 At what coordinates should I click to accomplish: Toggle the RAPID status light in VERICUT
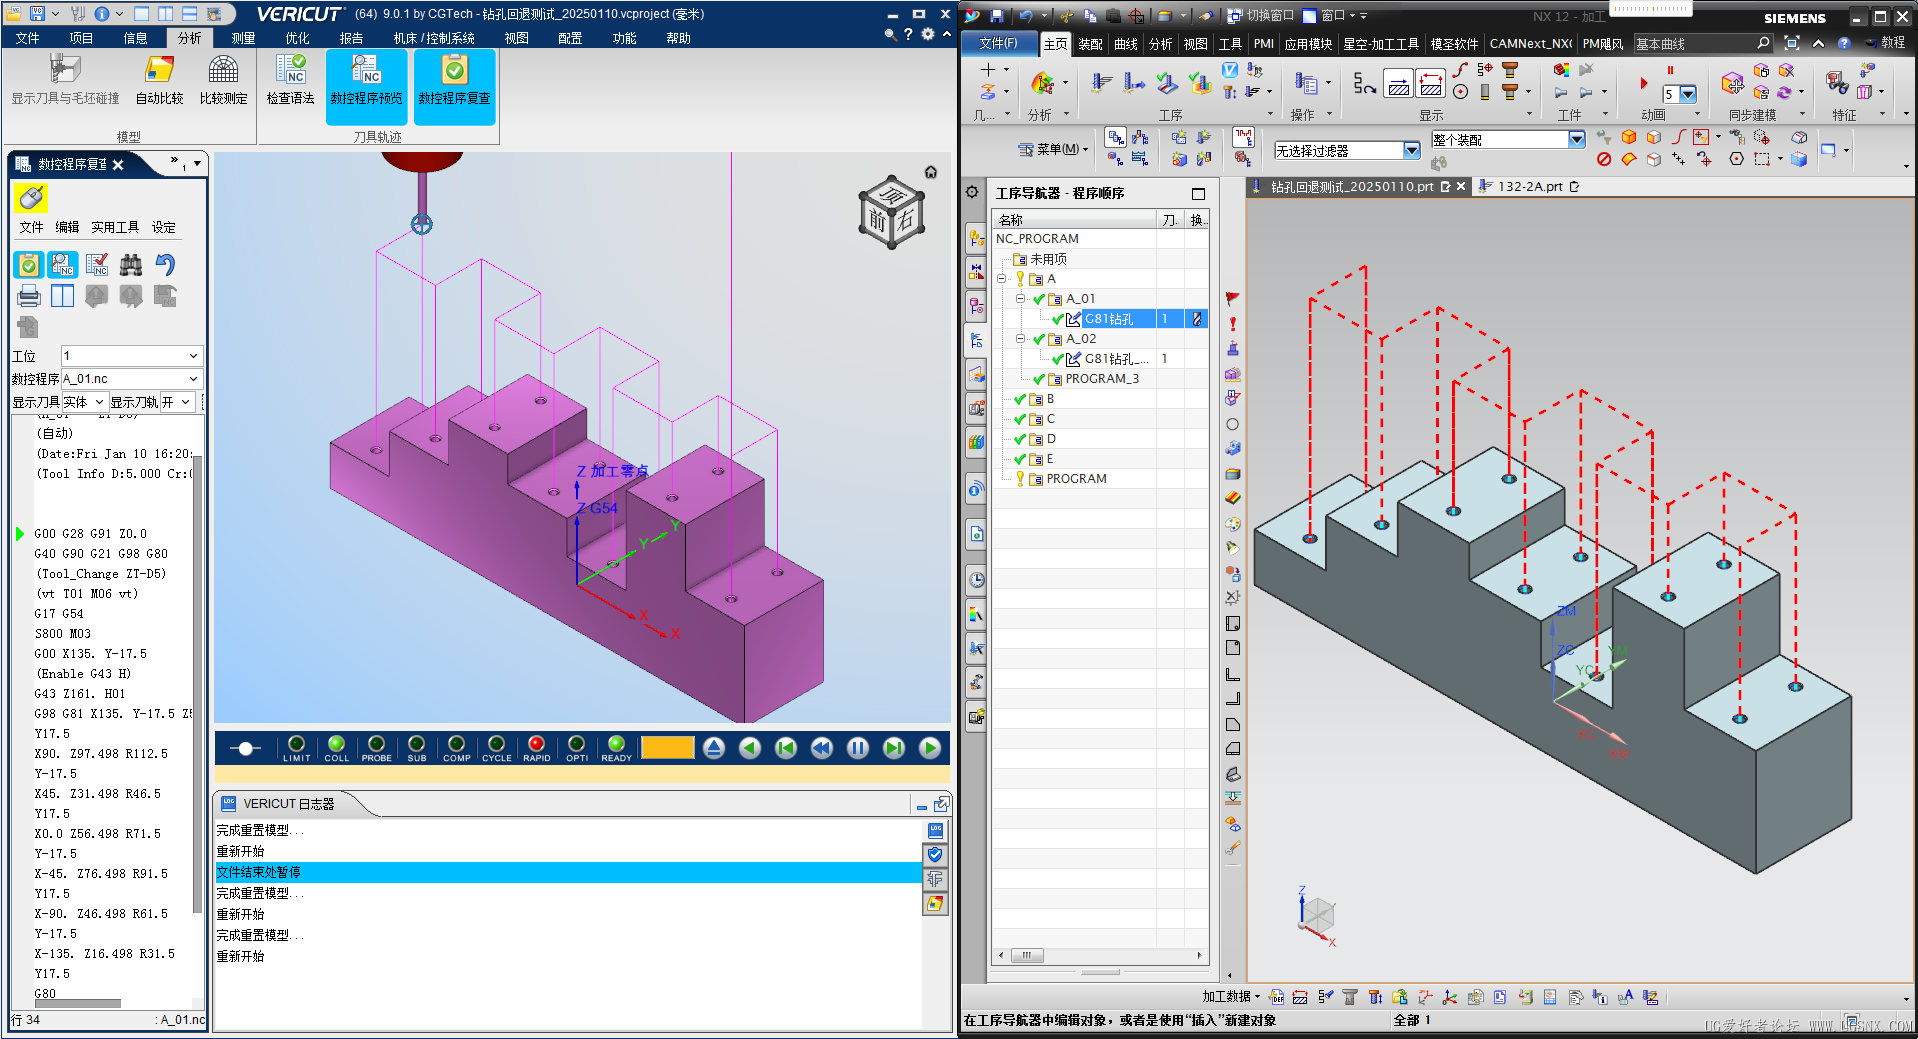537,744
